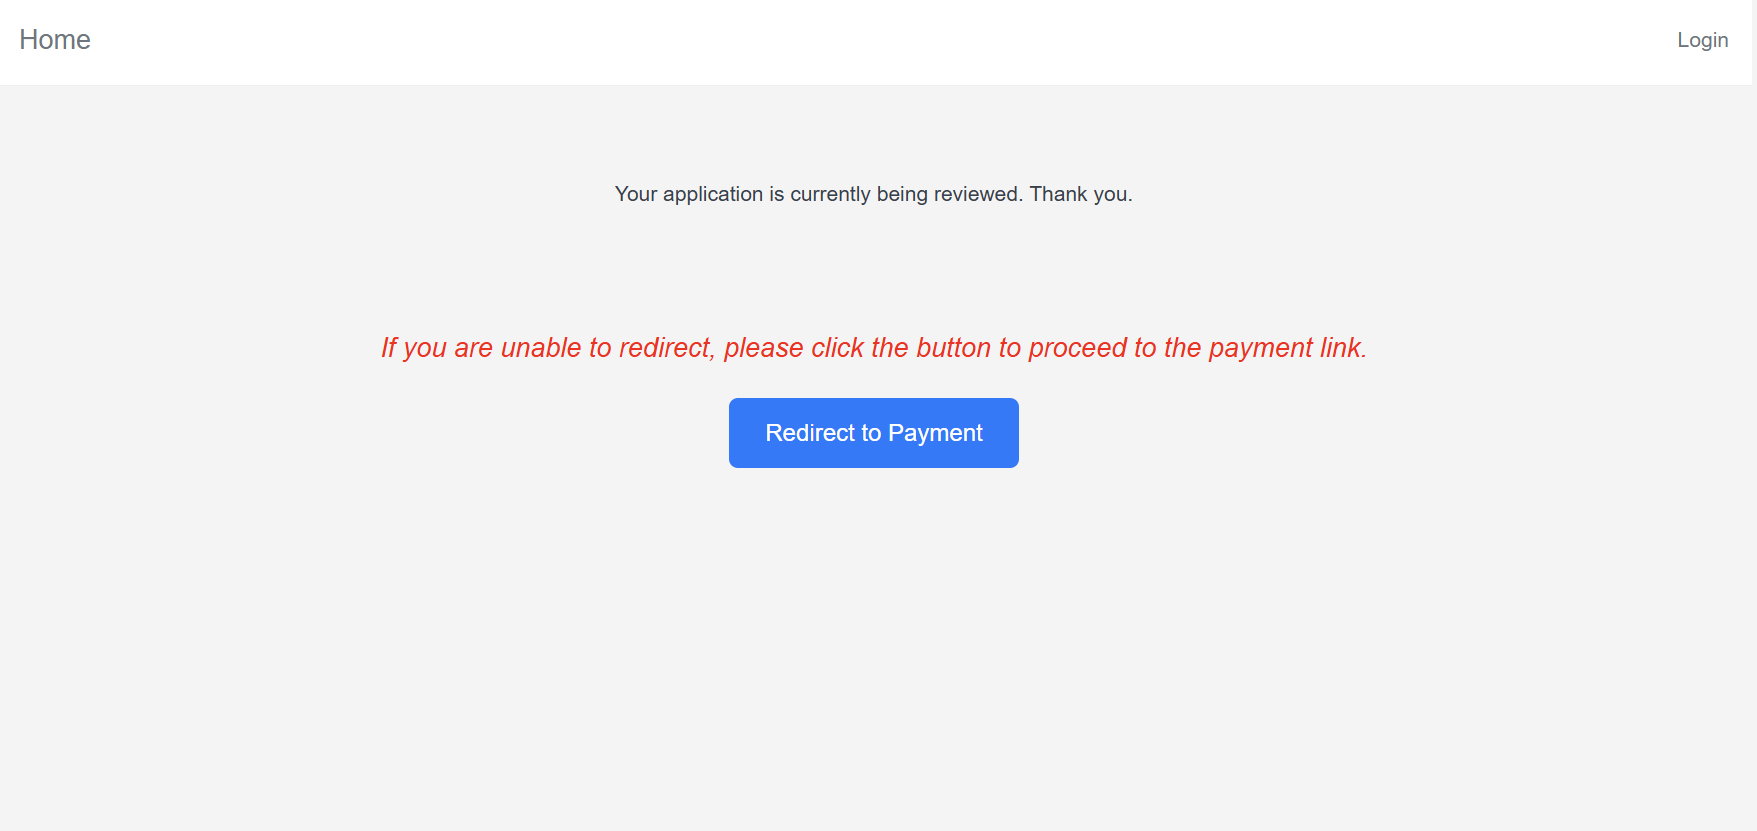Go to the Home page link

point(55,40)
